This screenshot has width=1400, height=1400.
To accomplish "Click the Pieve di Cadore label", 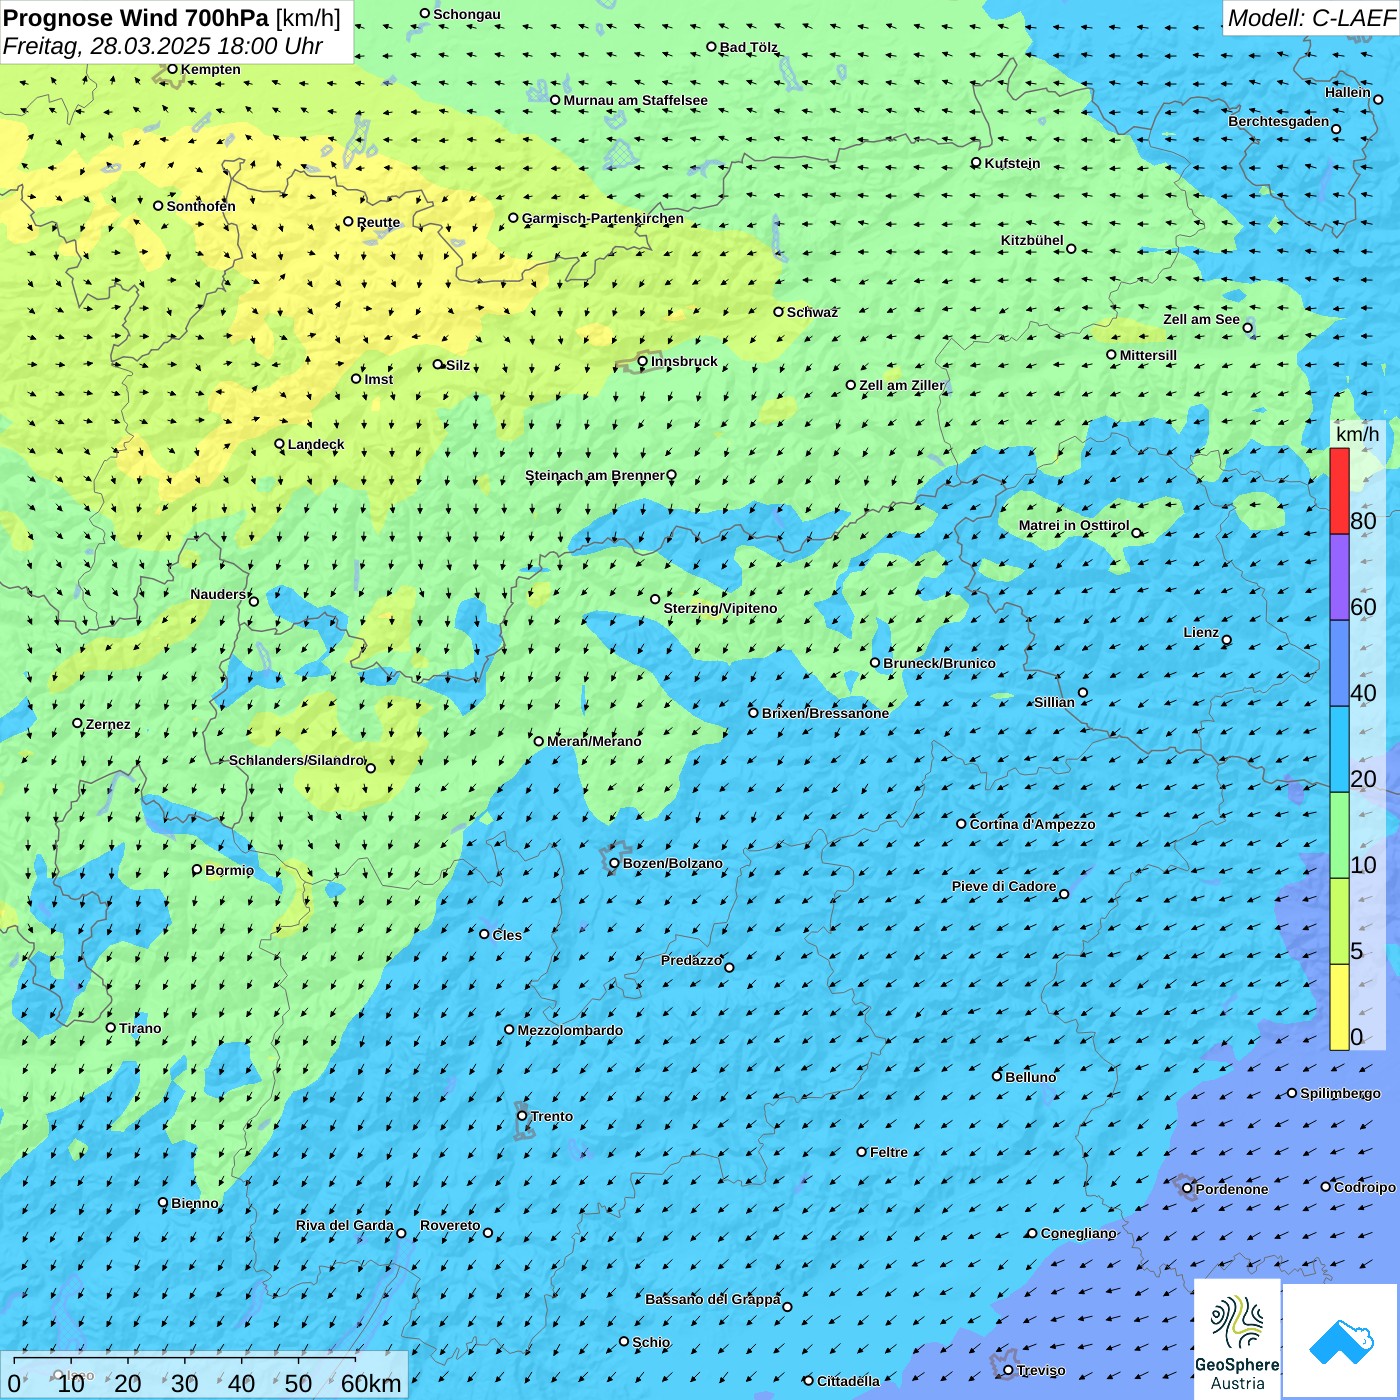I will click(1003, 886).
